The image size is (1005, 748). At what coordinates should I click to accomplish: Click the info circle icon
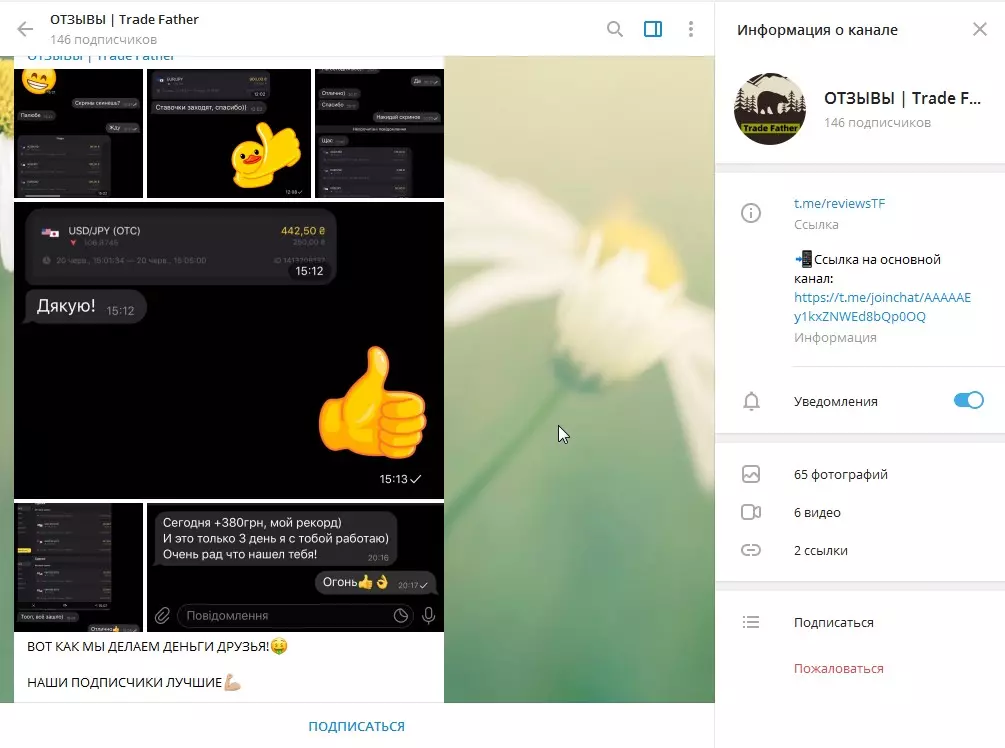[751, 213]
